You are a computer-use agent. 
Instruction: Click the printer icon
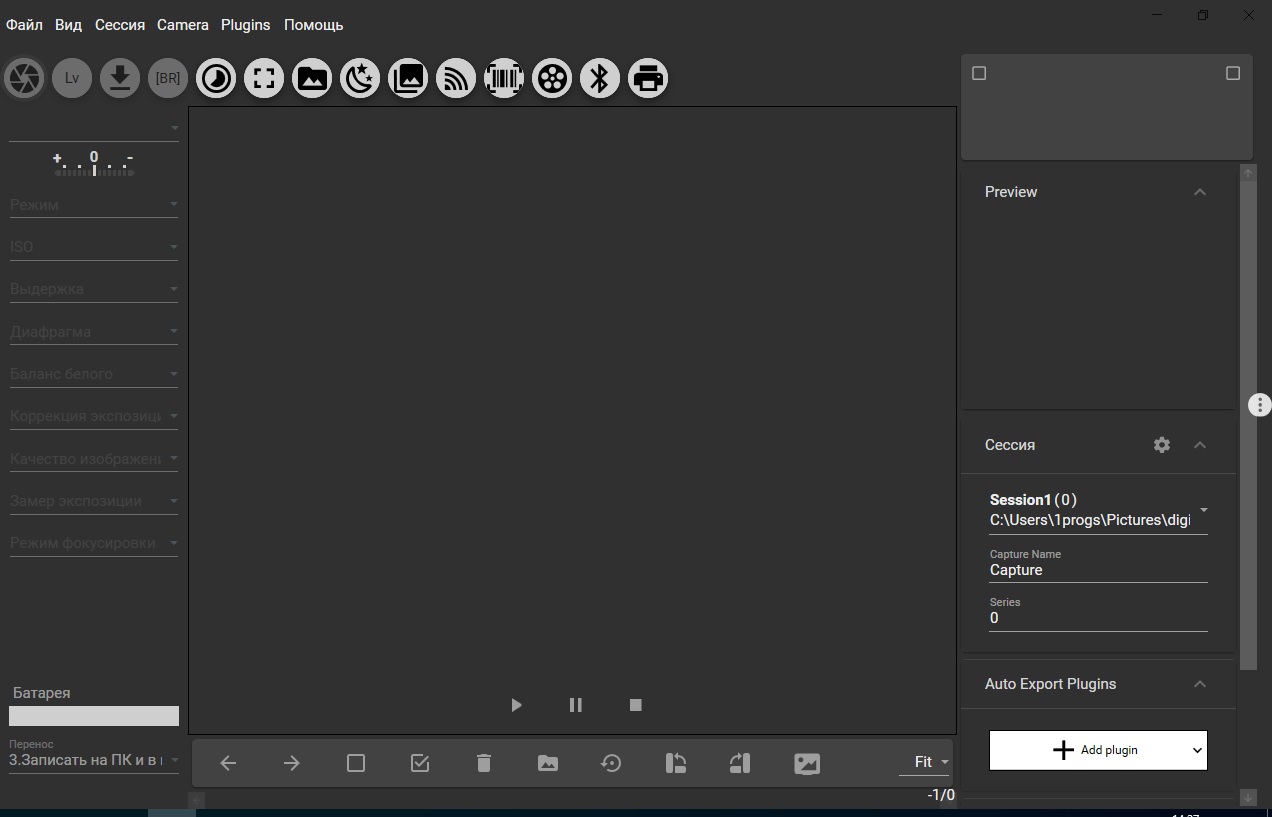648,78
